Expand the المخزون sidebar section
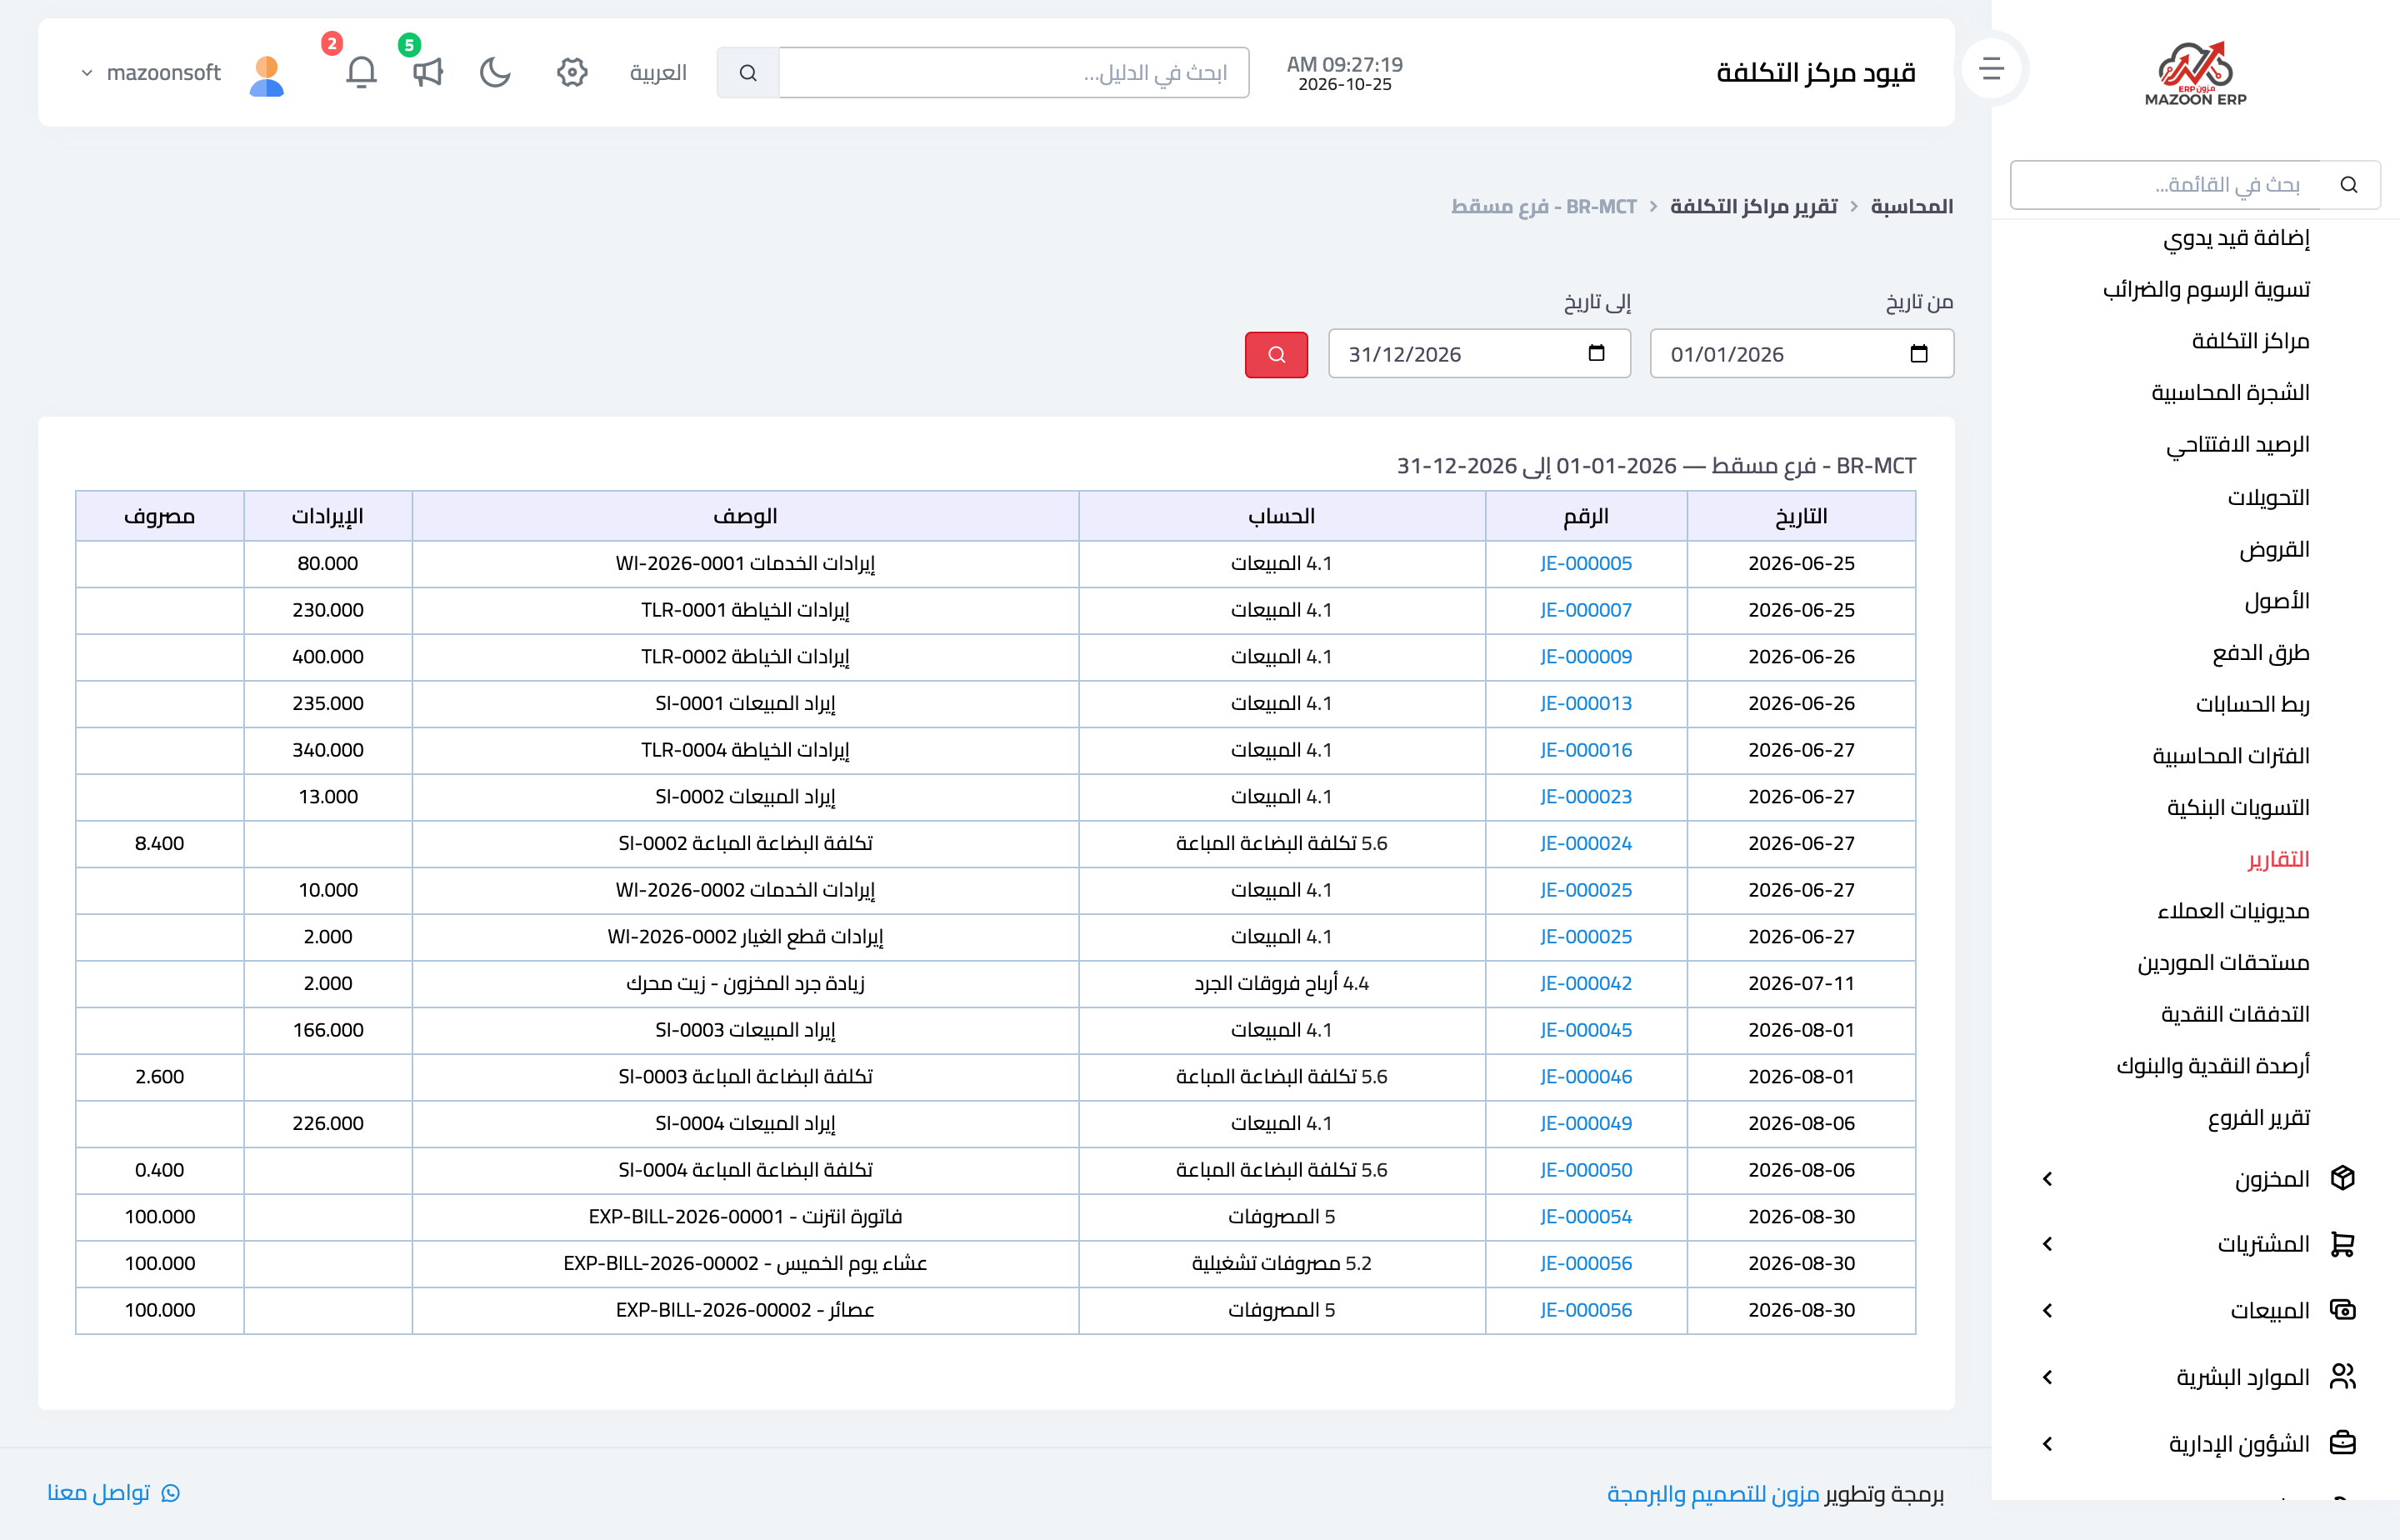 pos(2197,1179)
